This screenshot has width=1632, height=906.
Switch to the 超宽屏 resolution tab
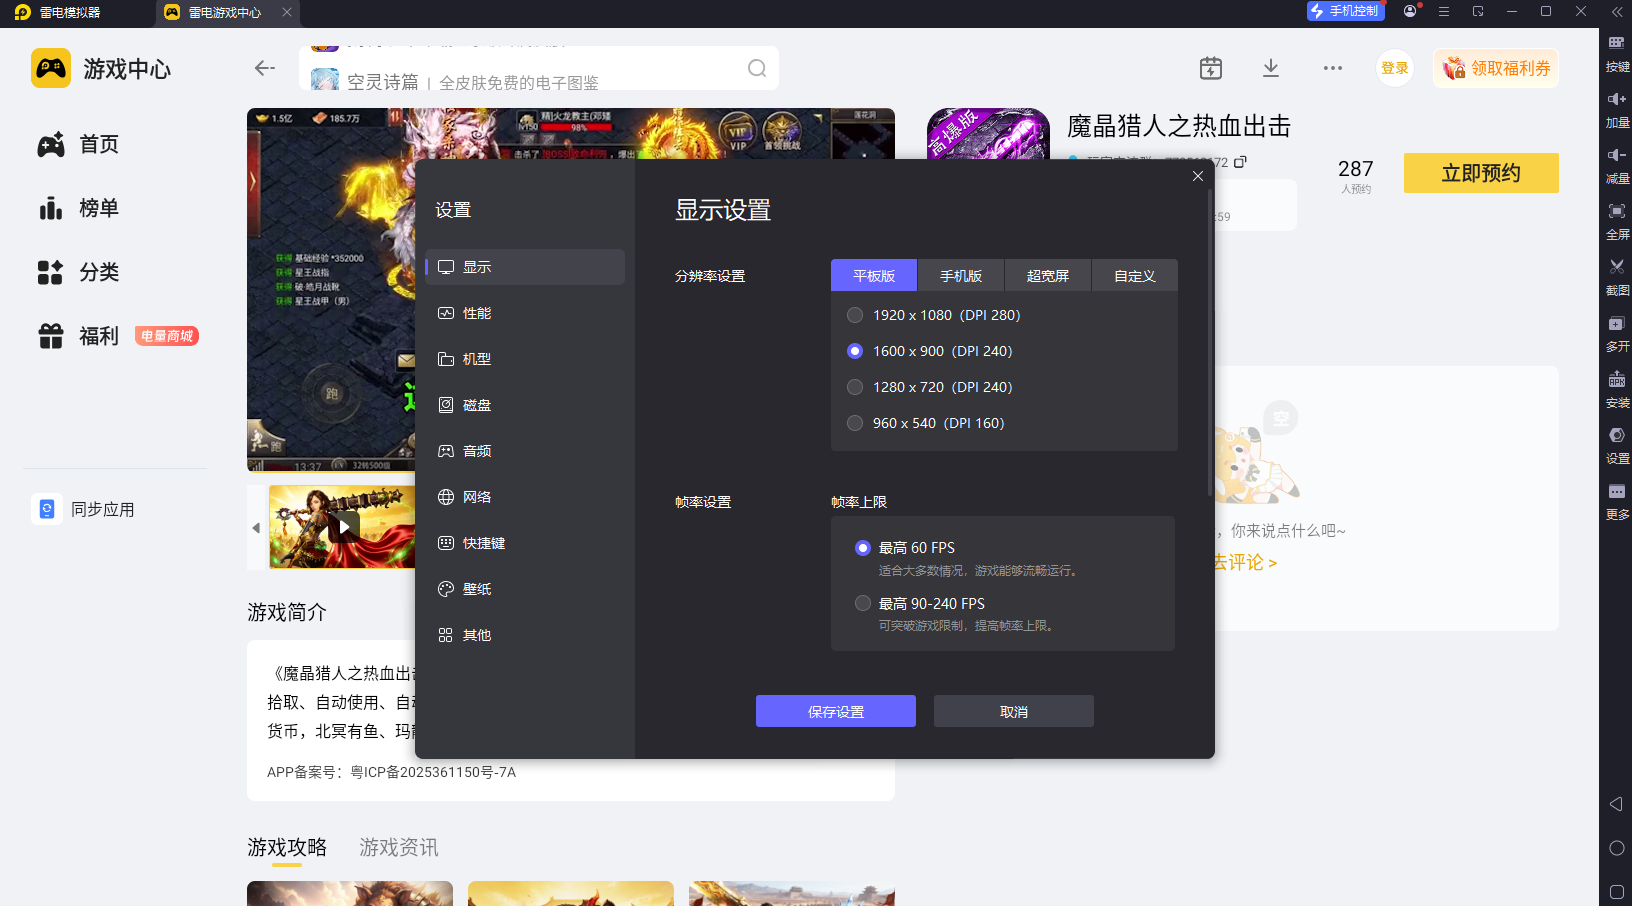[1048, 275]
